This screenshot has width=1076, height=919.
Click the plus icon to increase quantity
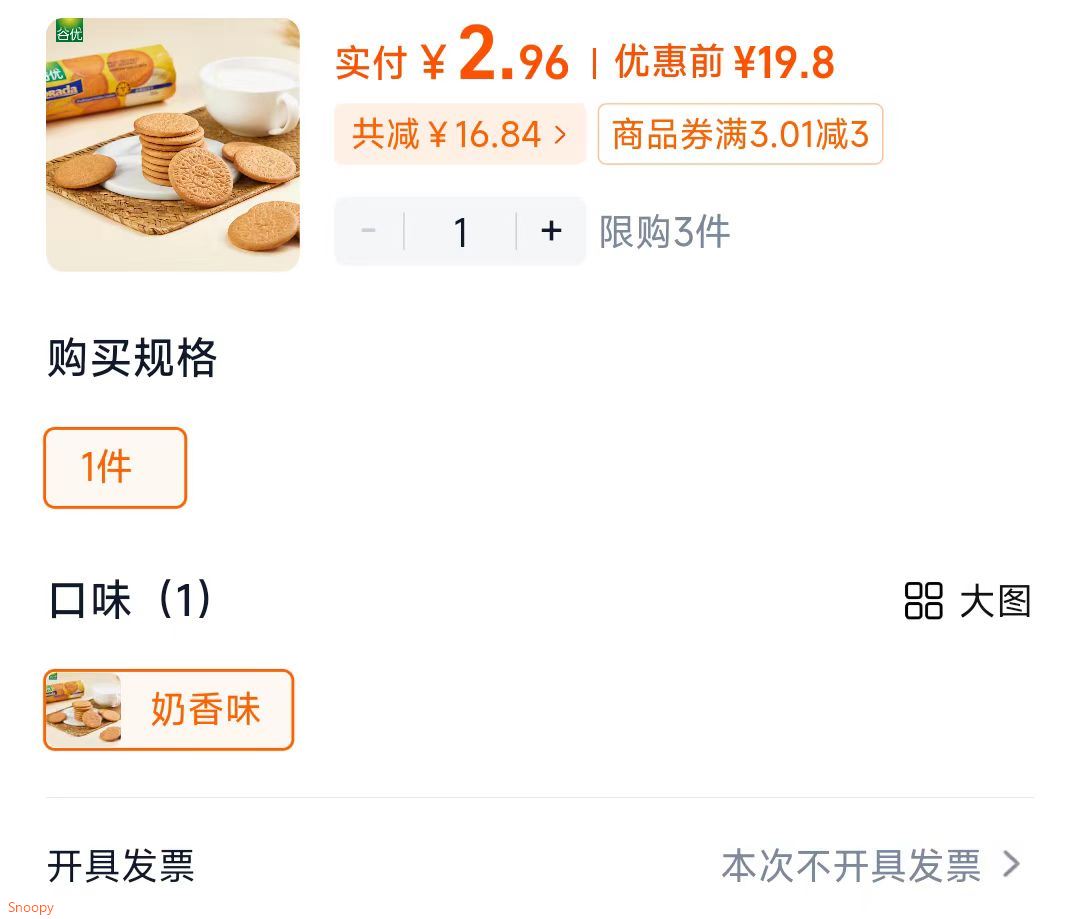[x=551, y=232]
